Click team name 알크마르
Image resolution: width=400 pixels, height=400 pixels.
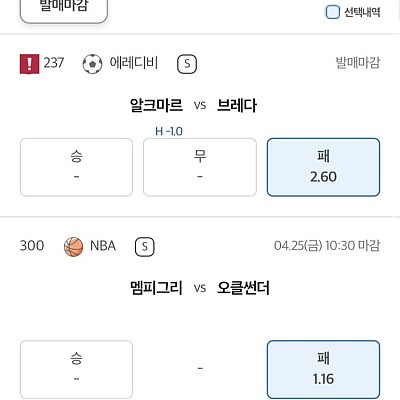156,105
